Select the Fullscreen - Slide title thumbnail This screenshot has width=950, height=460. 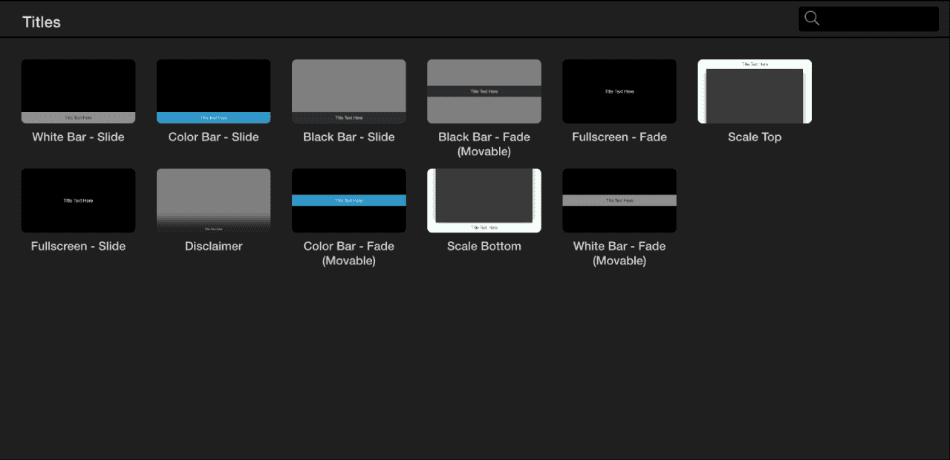point(78,201)
